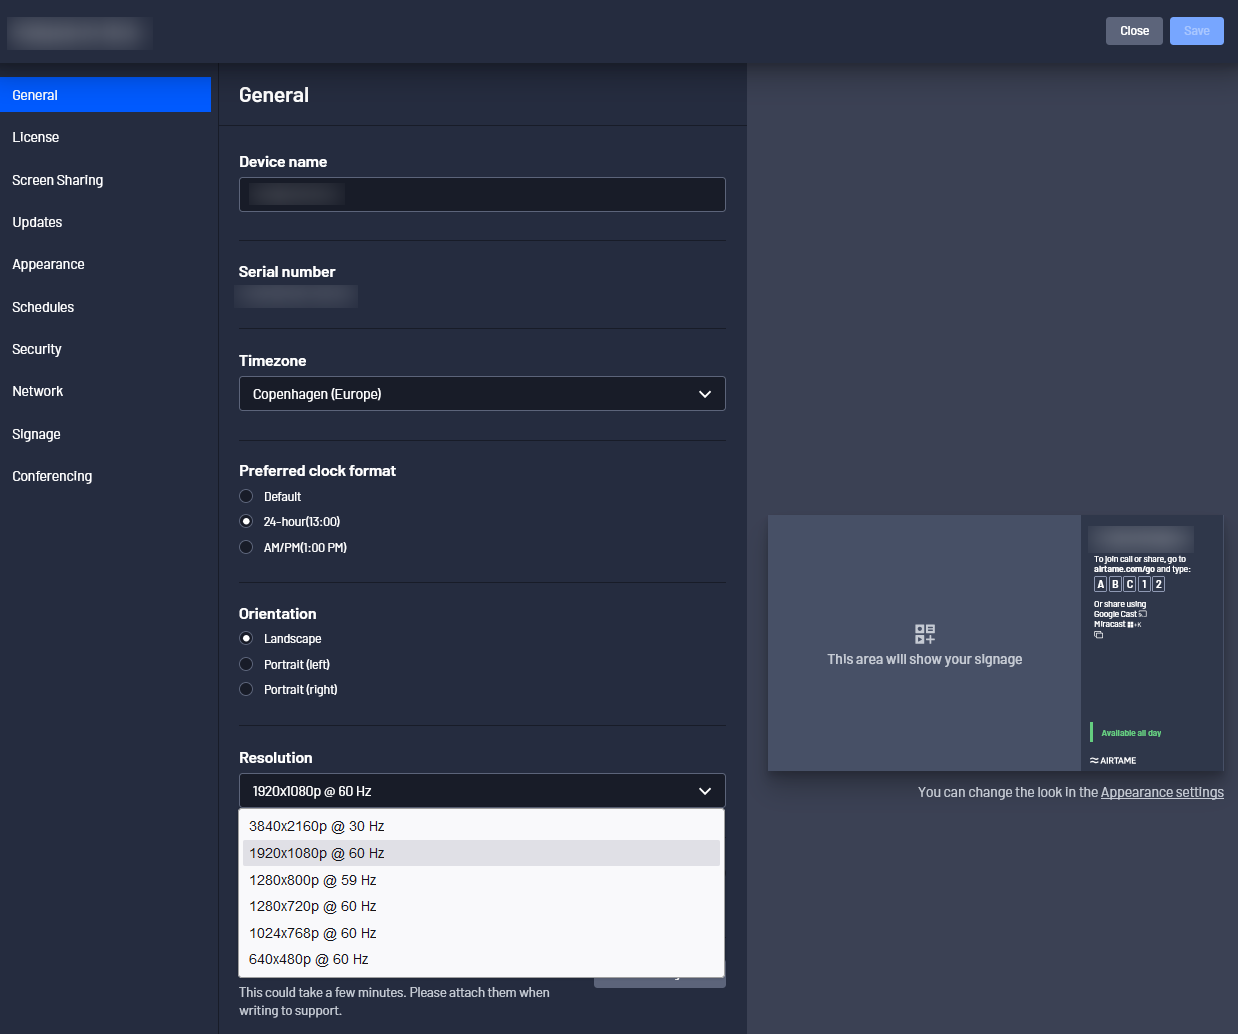Viewport: 1238px width, 1034px height.
Task: Click the AIRTAME logo in preview
Action: [x=1113, y=761]
